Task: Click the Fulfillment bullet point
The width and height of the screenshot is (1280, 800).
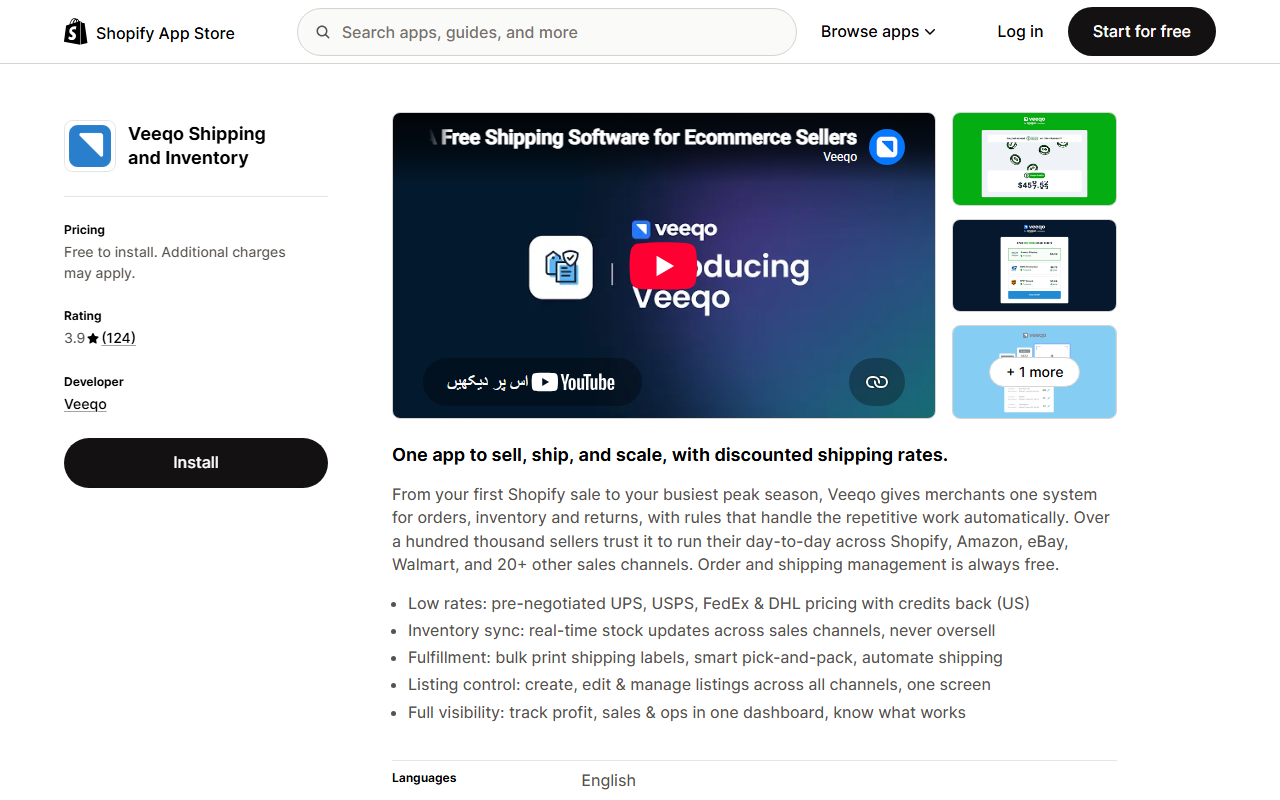Action: coord(705,657)
